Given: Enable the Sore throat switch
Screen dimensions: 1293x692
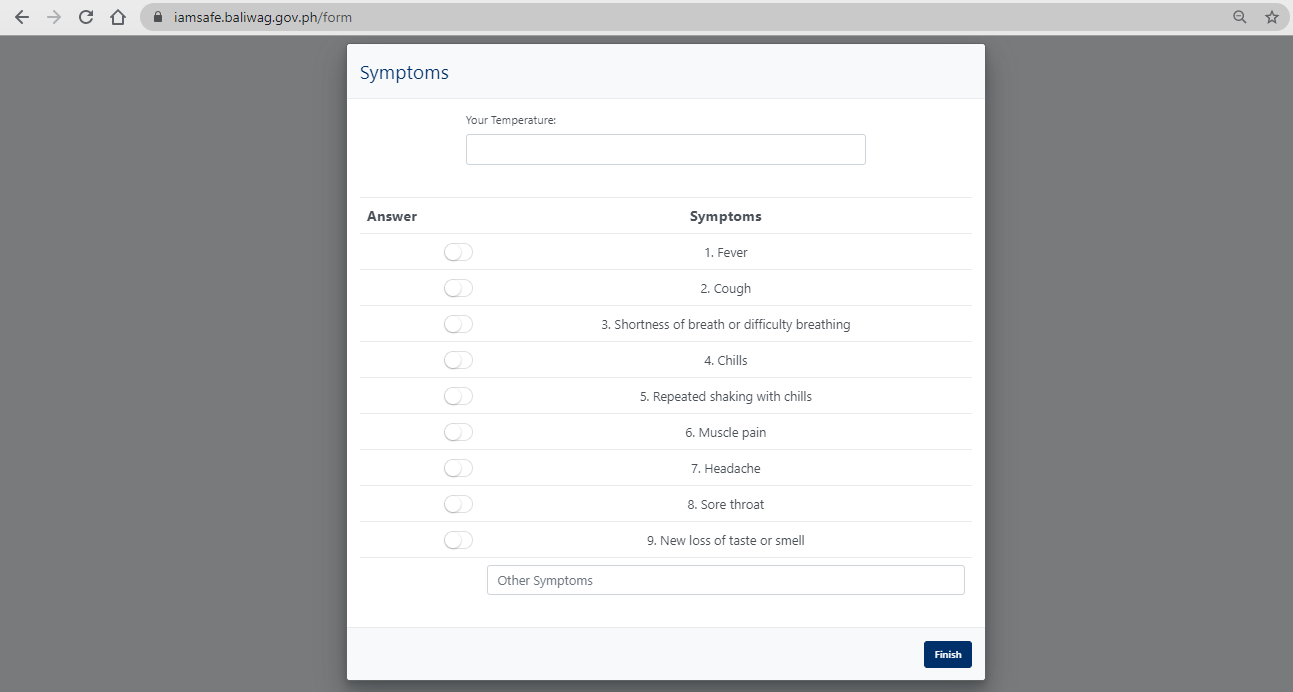Looking at the screenshot, I should coord(458,504).
